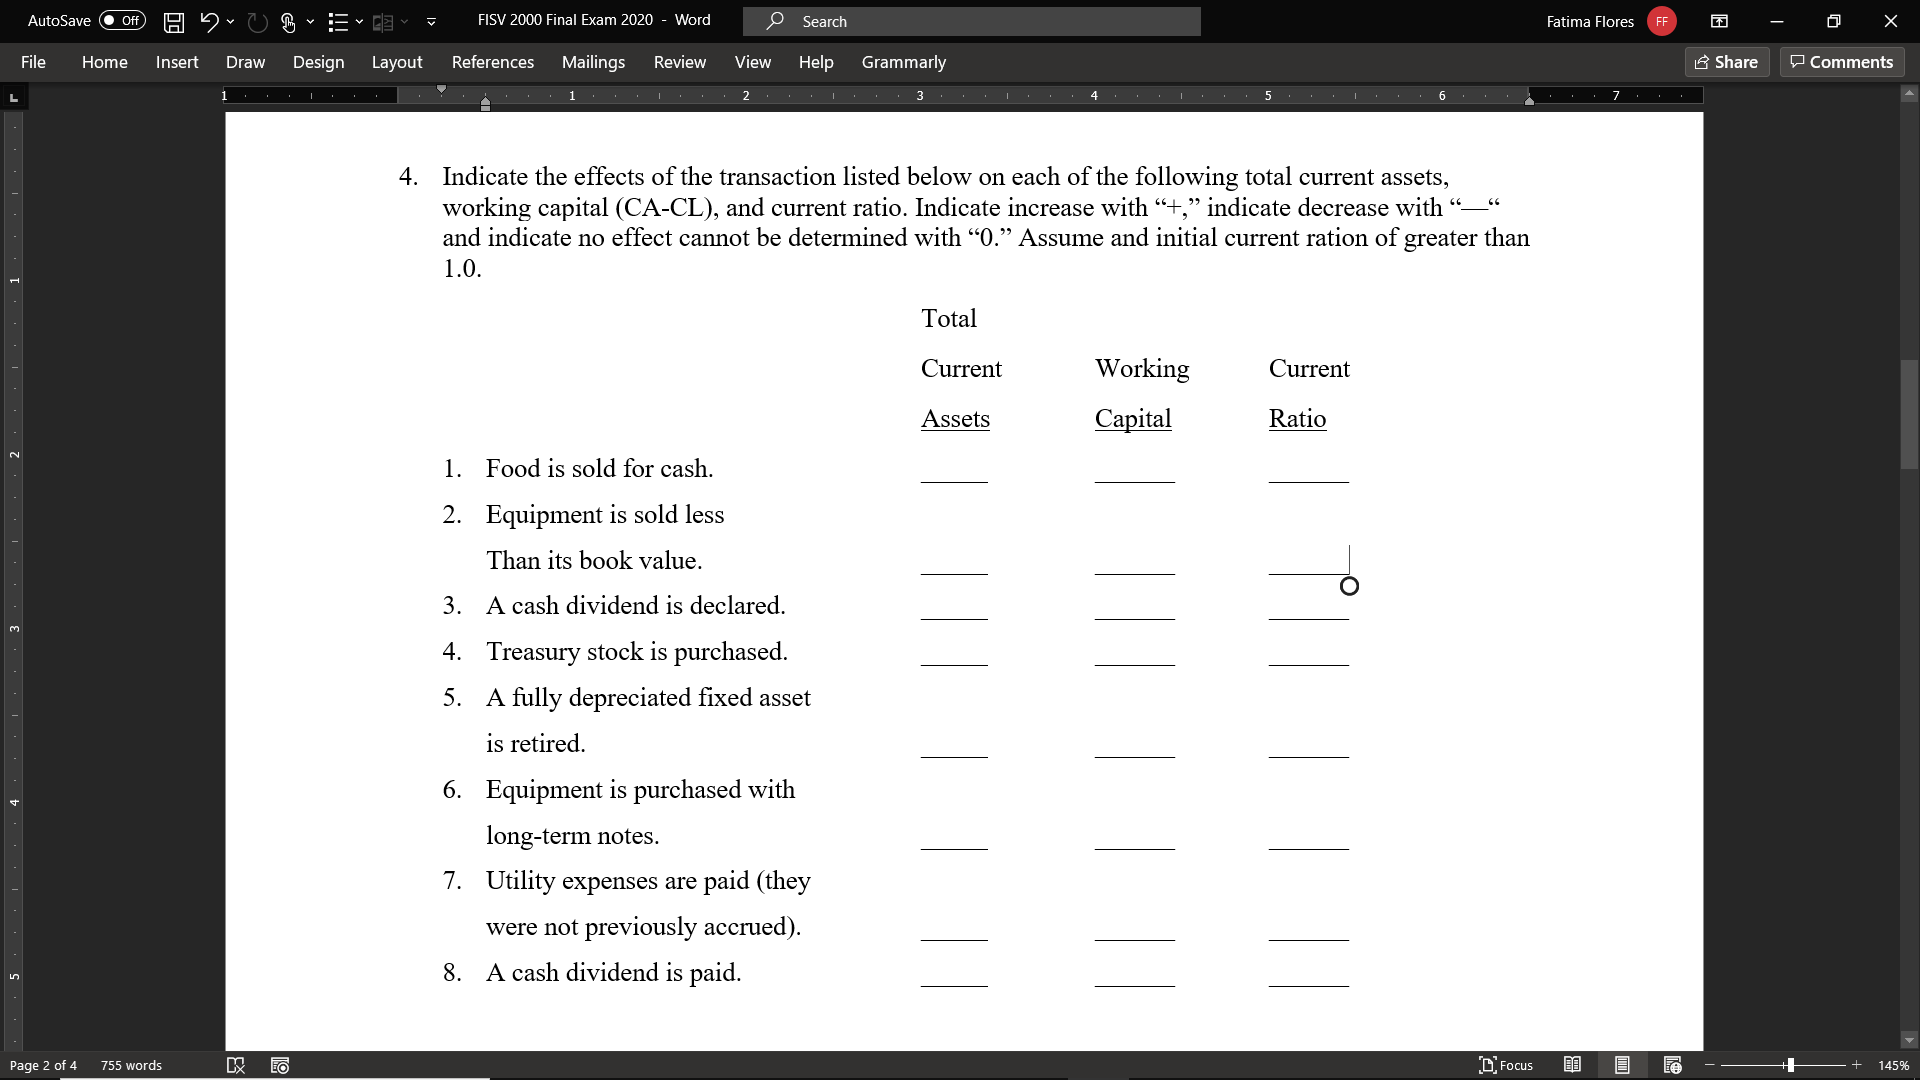
Task: Click the Share button
Action: (1727, 61)
